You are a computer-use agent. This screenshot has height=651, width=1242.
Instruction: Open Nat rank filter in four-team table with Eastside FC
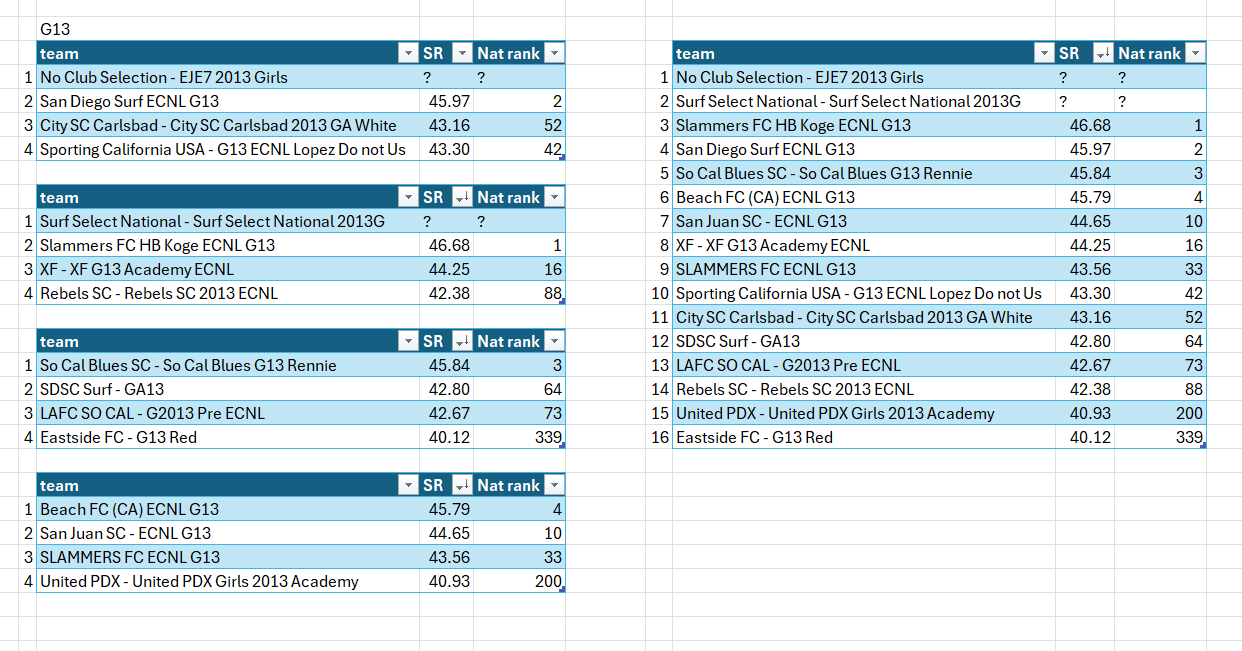coord(554,342)
